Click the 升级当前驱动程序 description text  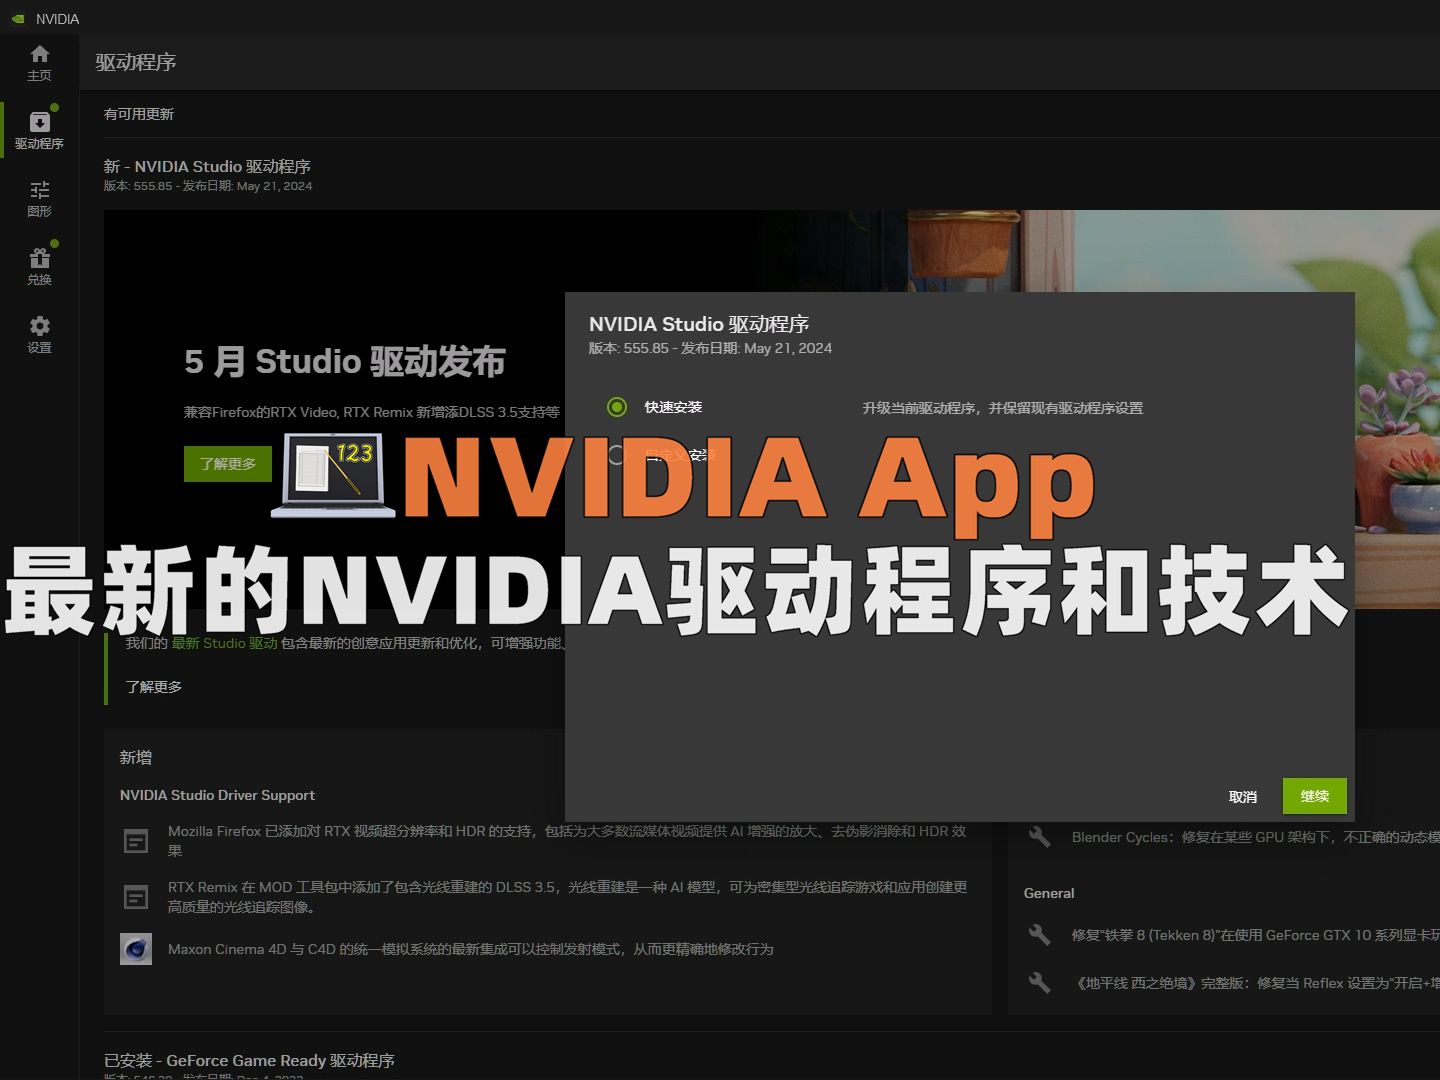[x=1003, y=408]
